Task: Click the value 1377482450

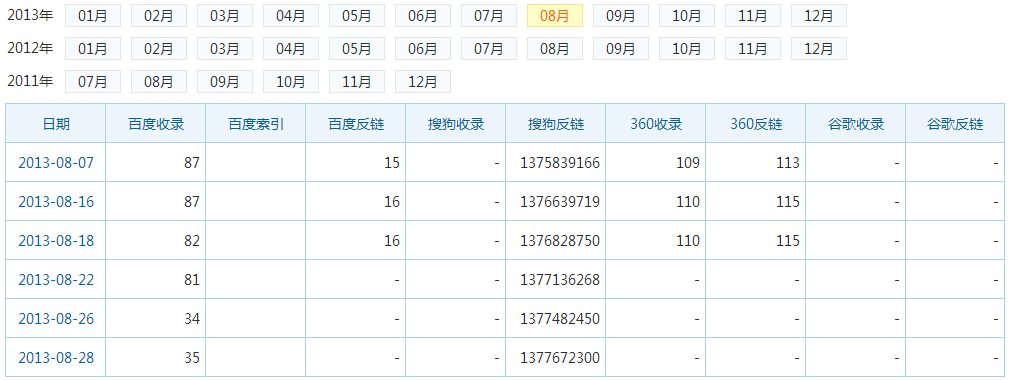Action: (560, 319)
